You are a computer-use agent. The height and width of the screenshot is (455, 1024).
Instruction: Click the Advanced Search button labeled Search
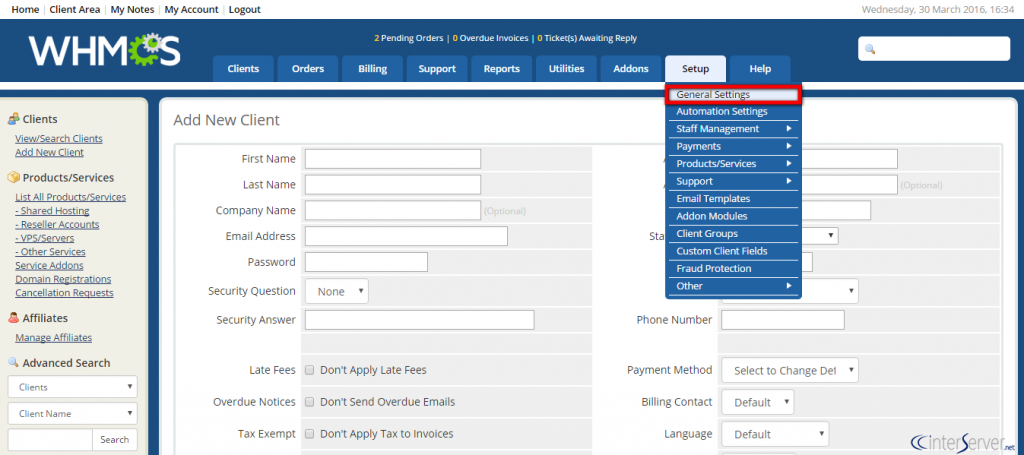[x=114, y=439]
